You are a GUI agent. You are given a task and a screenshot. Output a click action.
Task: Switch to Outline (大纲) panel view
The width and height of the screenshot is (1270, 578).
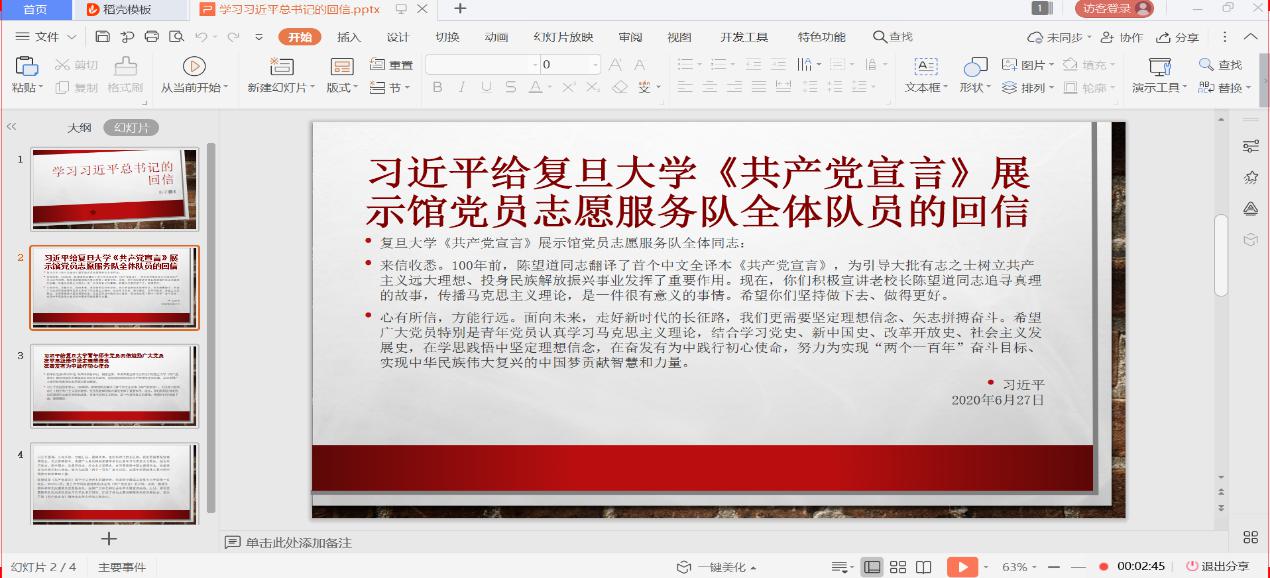[x=79, y=128]
